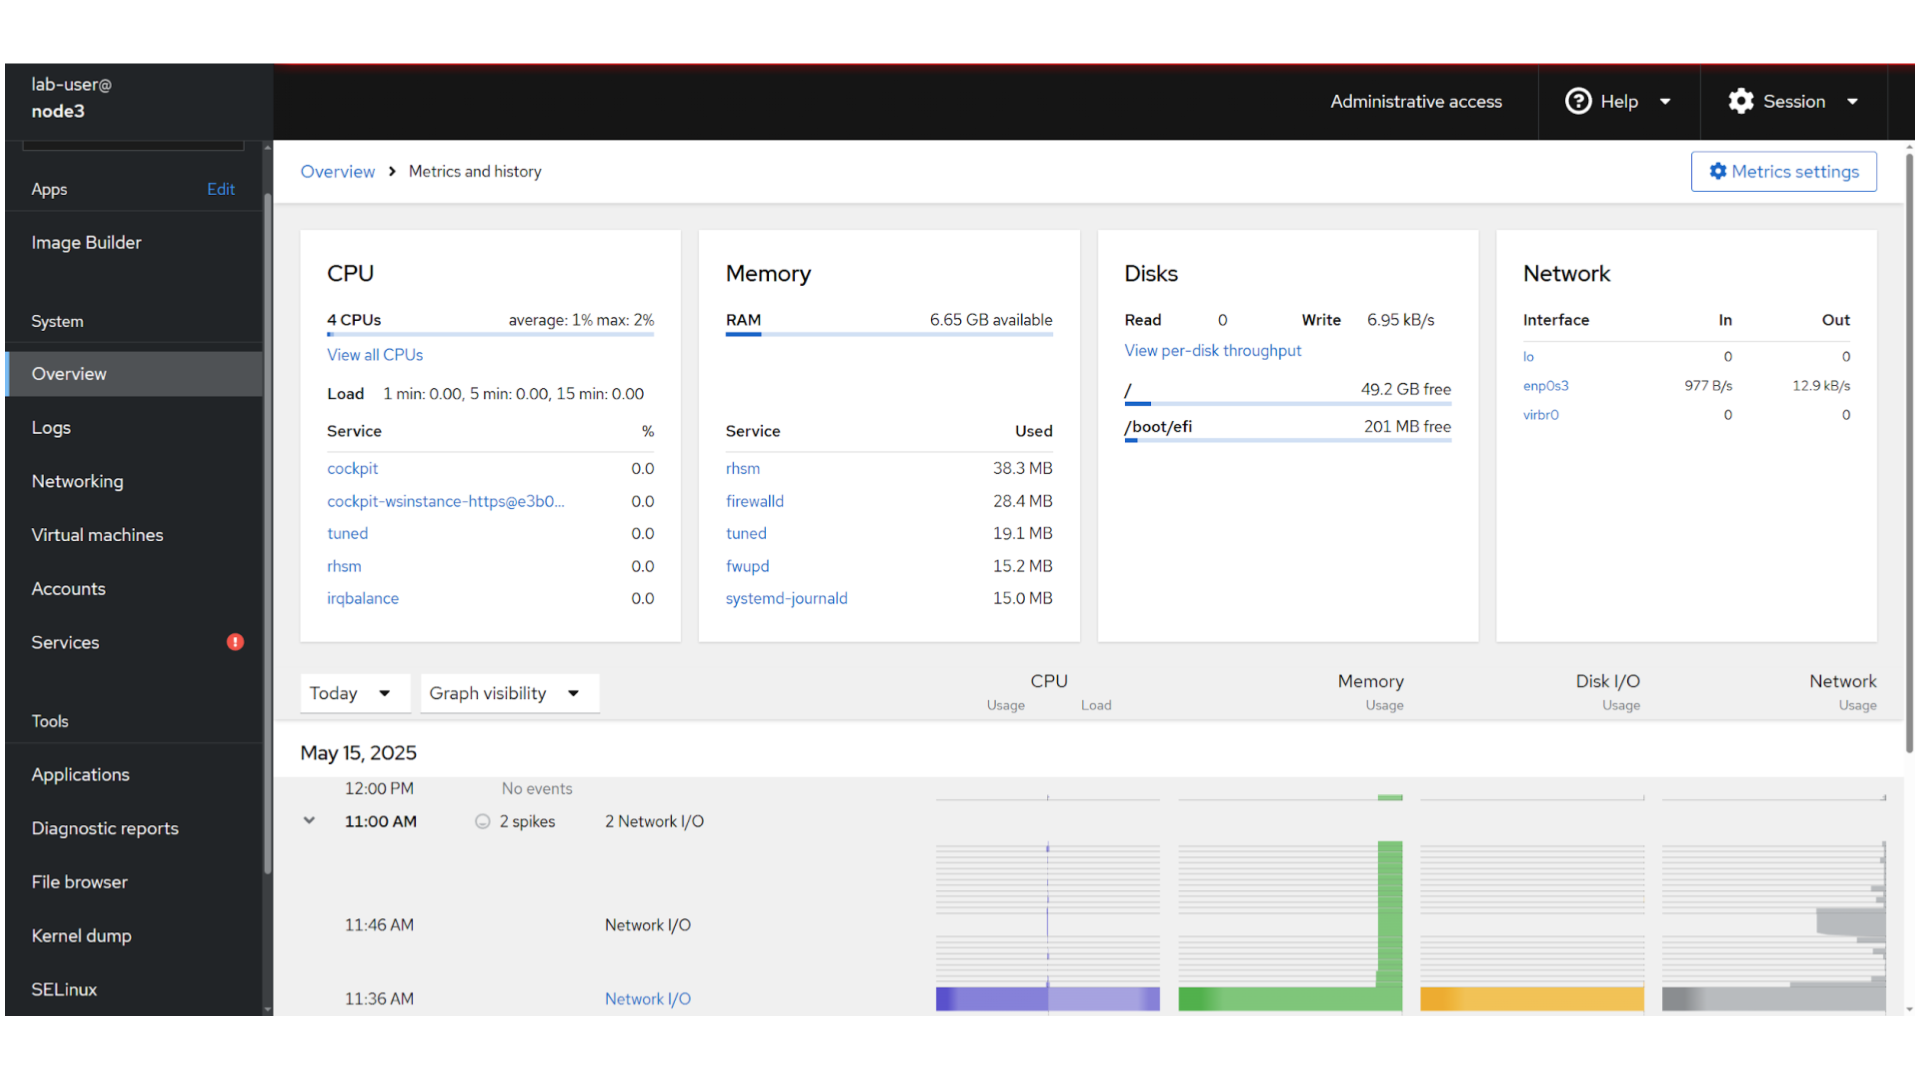Click Edit next to Apps
Viewport: 1920px width, 1080px height.
[x=220, y=189]
